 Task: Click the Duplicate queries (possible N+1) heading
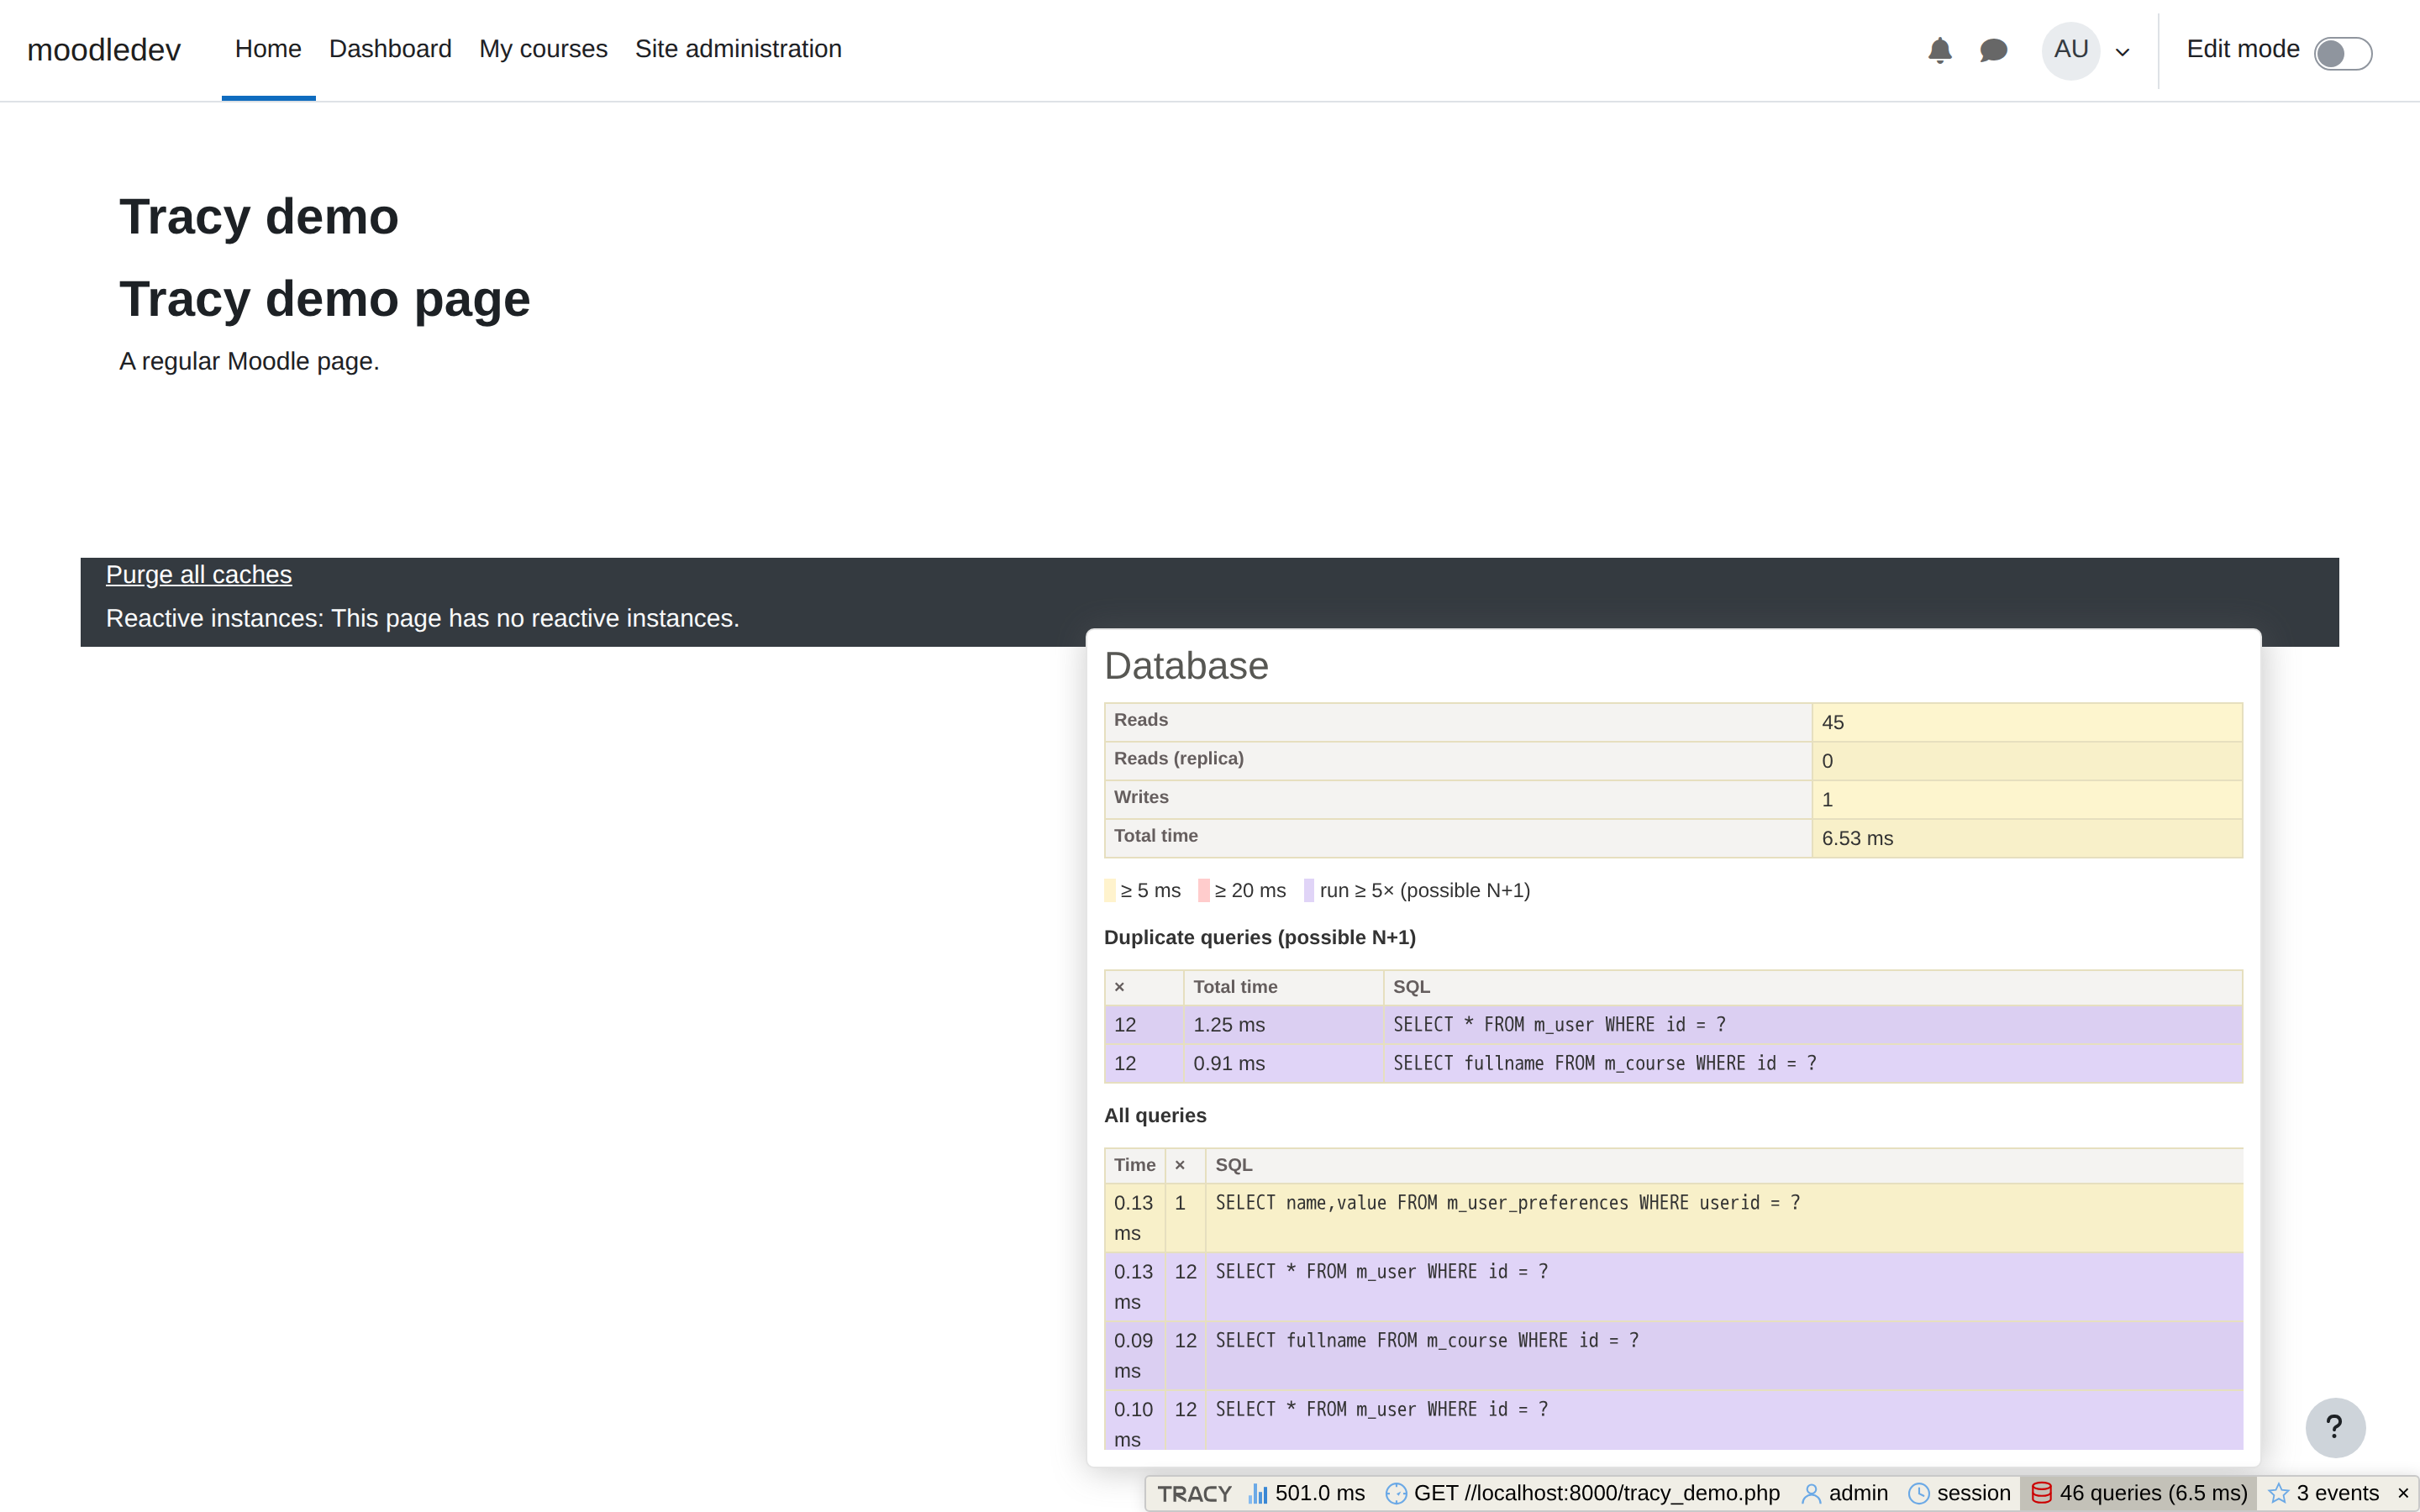tap(1259, 937)
